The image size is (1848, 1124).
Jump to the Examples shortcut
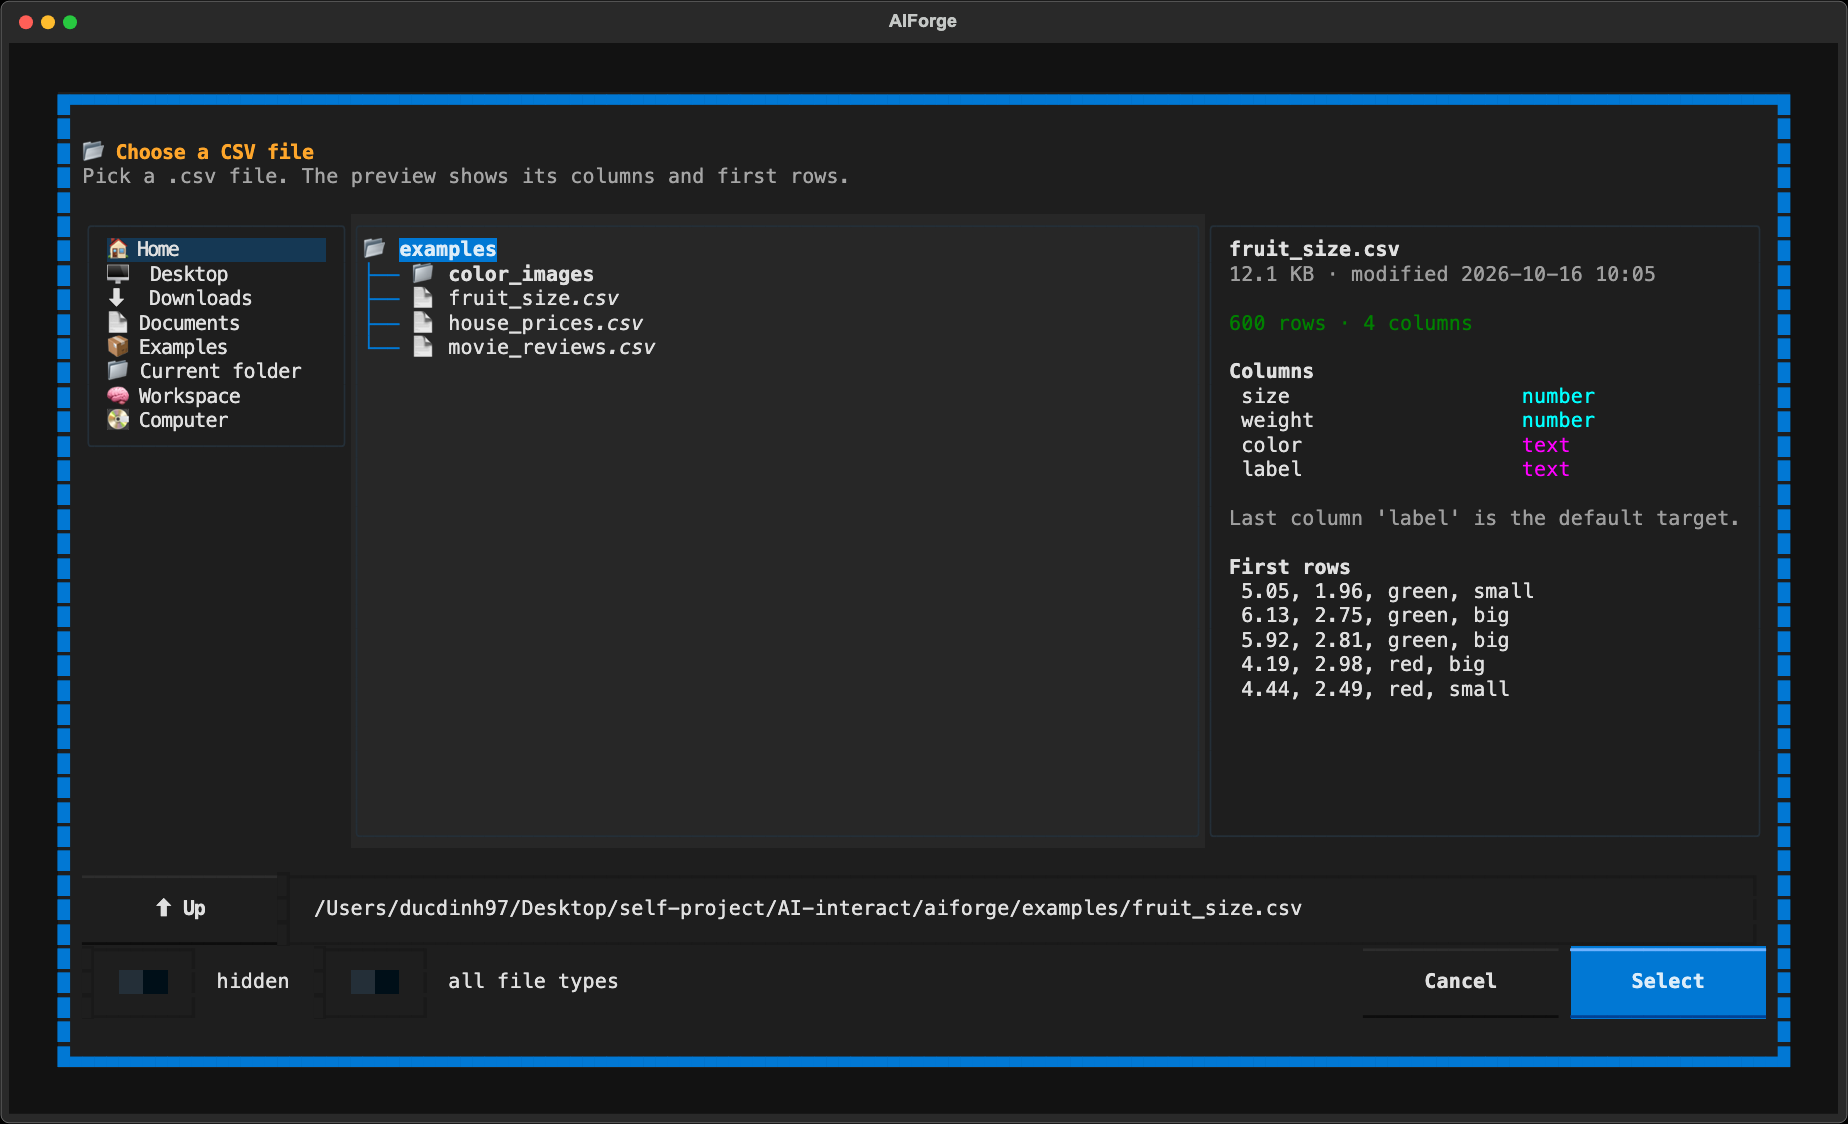pyautogui.click(x=216, y=347)
